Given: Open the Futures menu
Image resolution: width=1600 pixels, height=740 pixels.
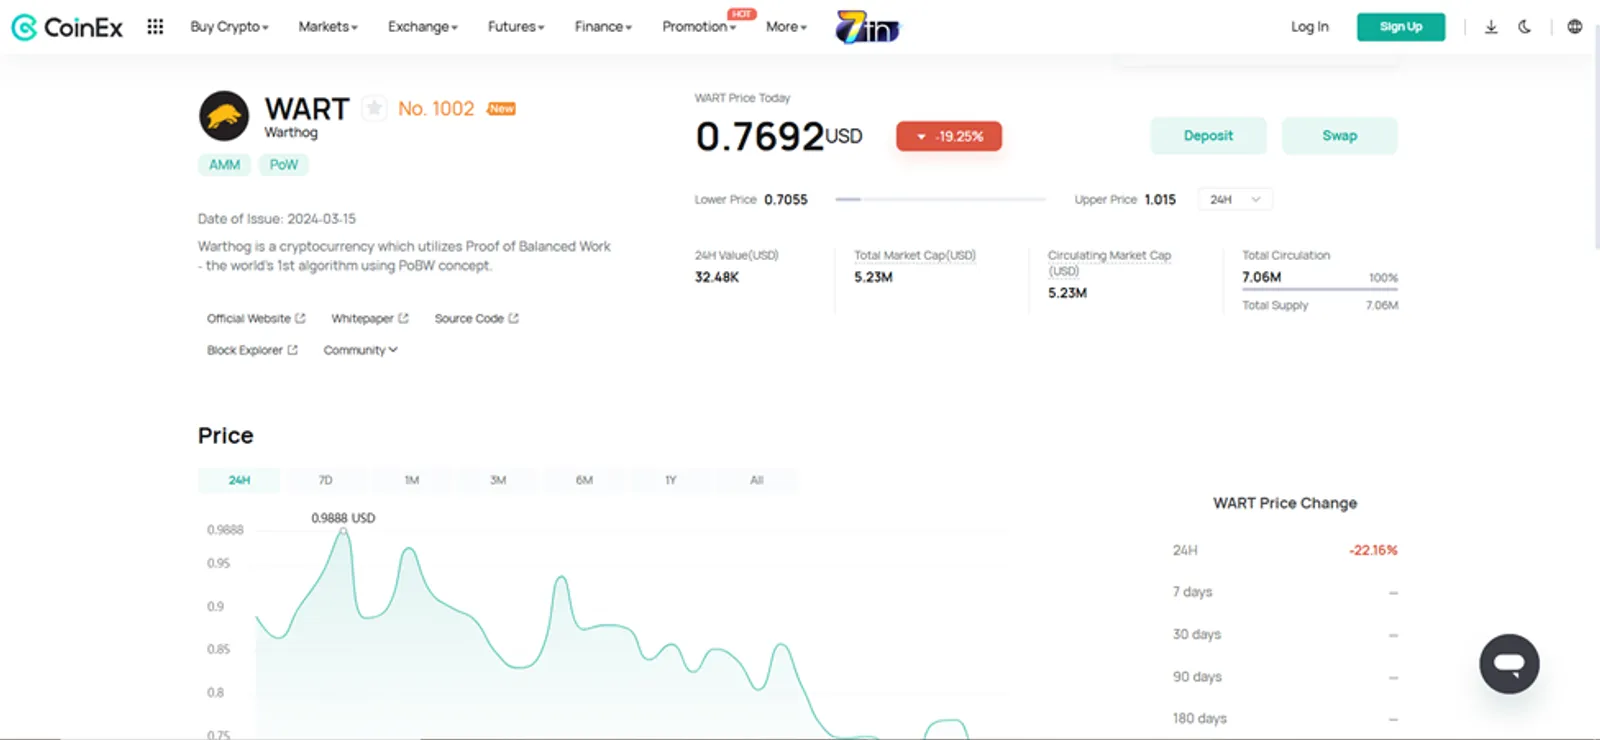Looking at the screenshot, I should pos(516,27).
